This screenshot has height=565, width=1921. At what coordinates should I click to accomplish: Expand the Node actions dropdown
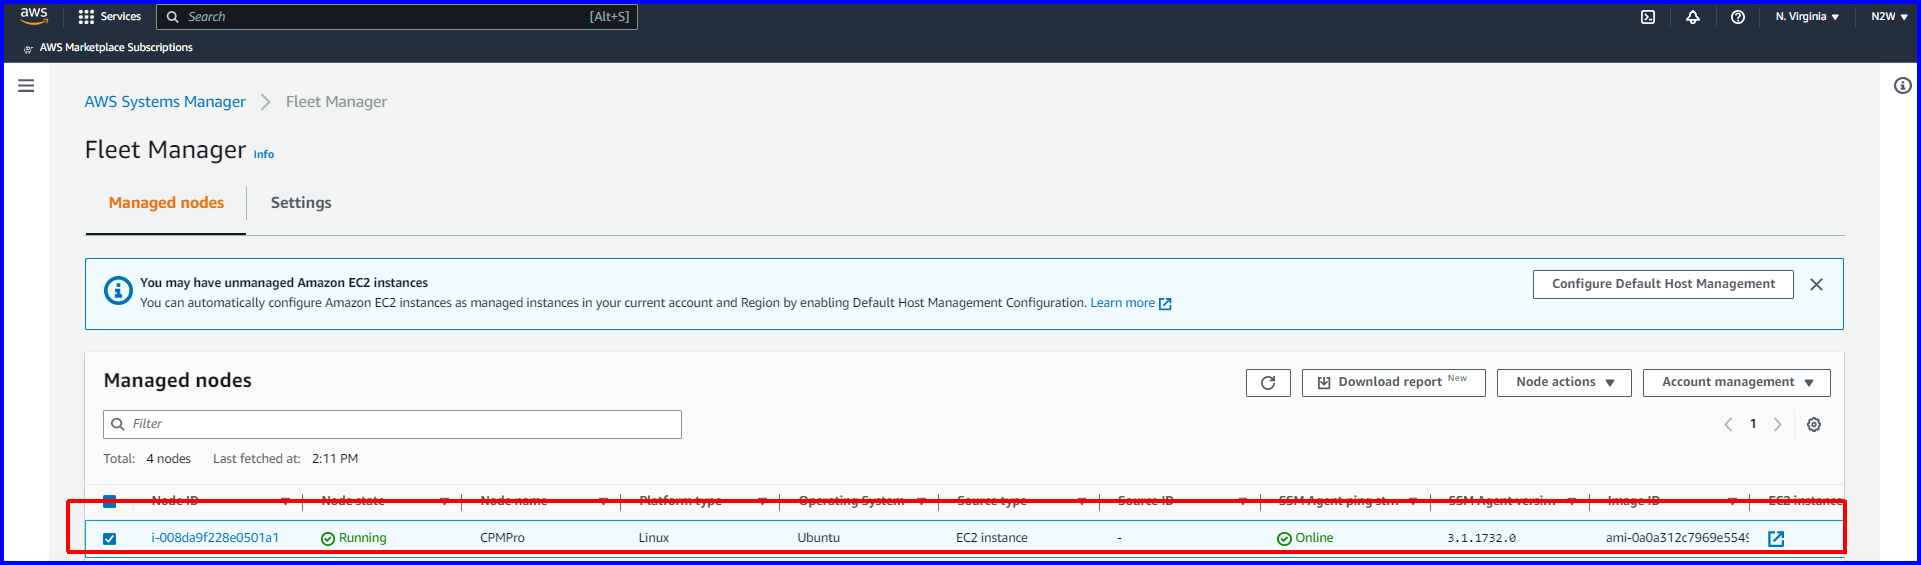point(1564,383)
